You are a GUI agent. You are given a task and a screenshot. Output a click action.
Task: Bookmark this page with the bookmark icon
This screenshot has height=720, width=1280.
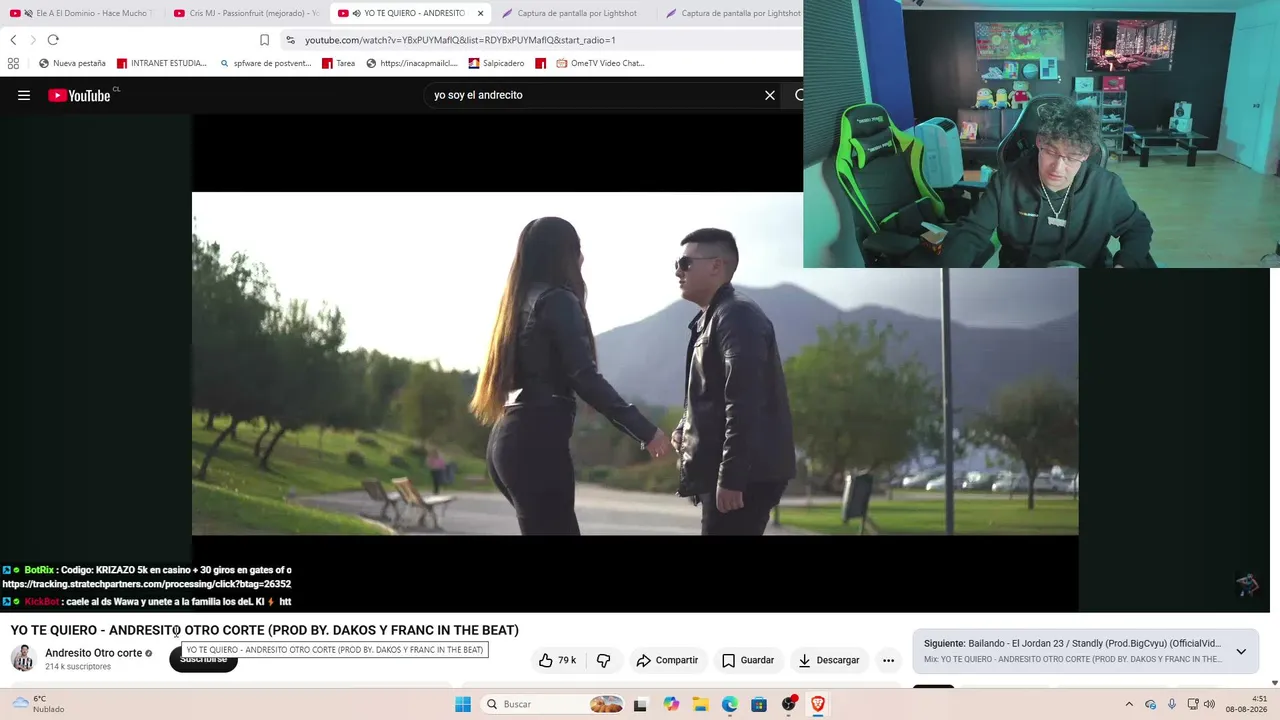point(264,40)
